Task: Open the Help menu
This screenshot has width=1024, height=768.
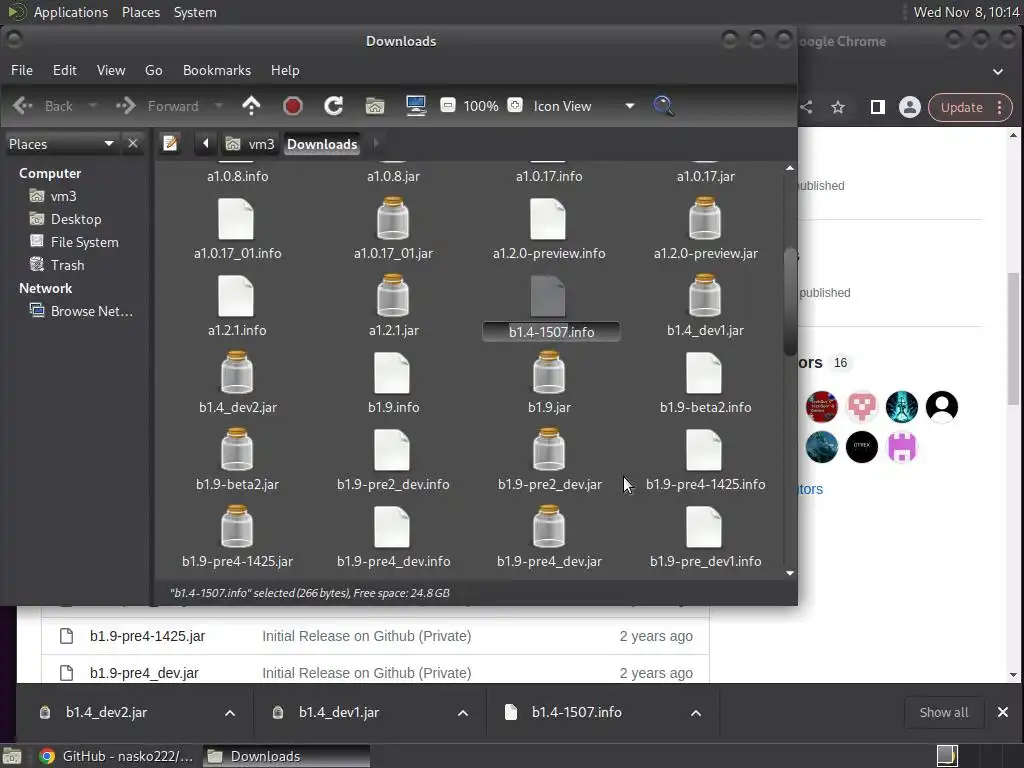Action: pyautogui.click(x=285, y=70)
